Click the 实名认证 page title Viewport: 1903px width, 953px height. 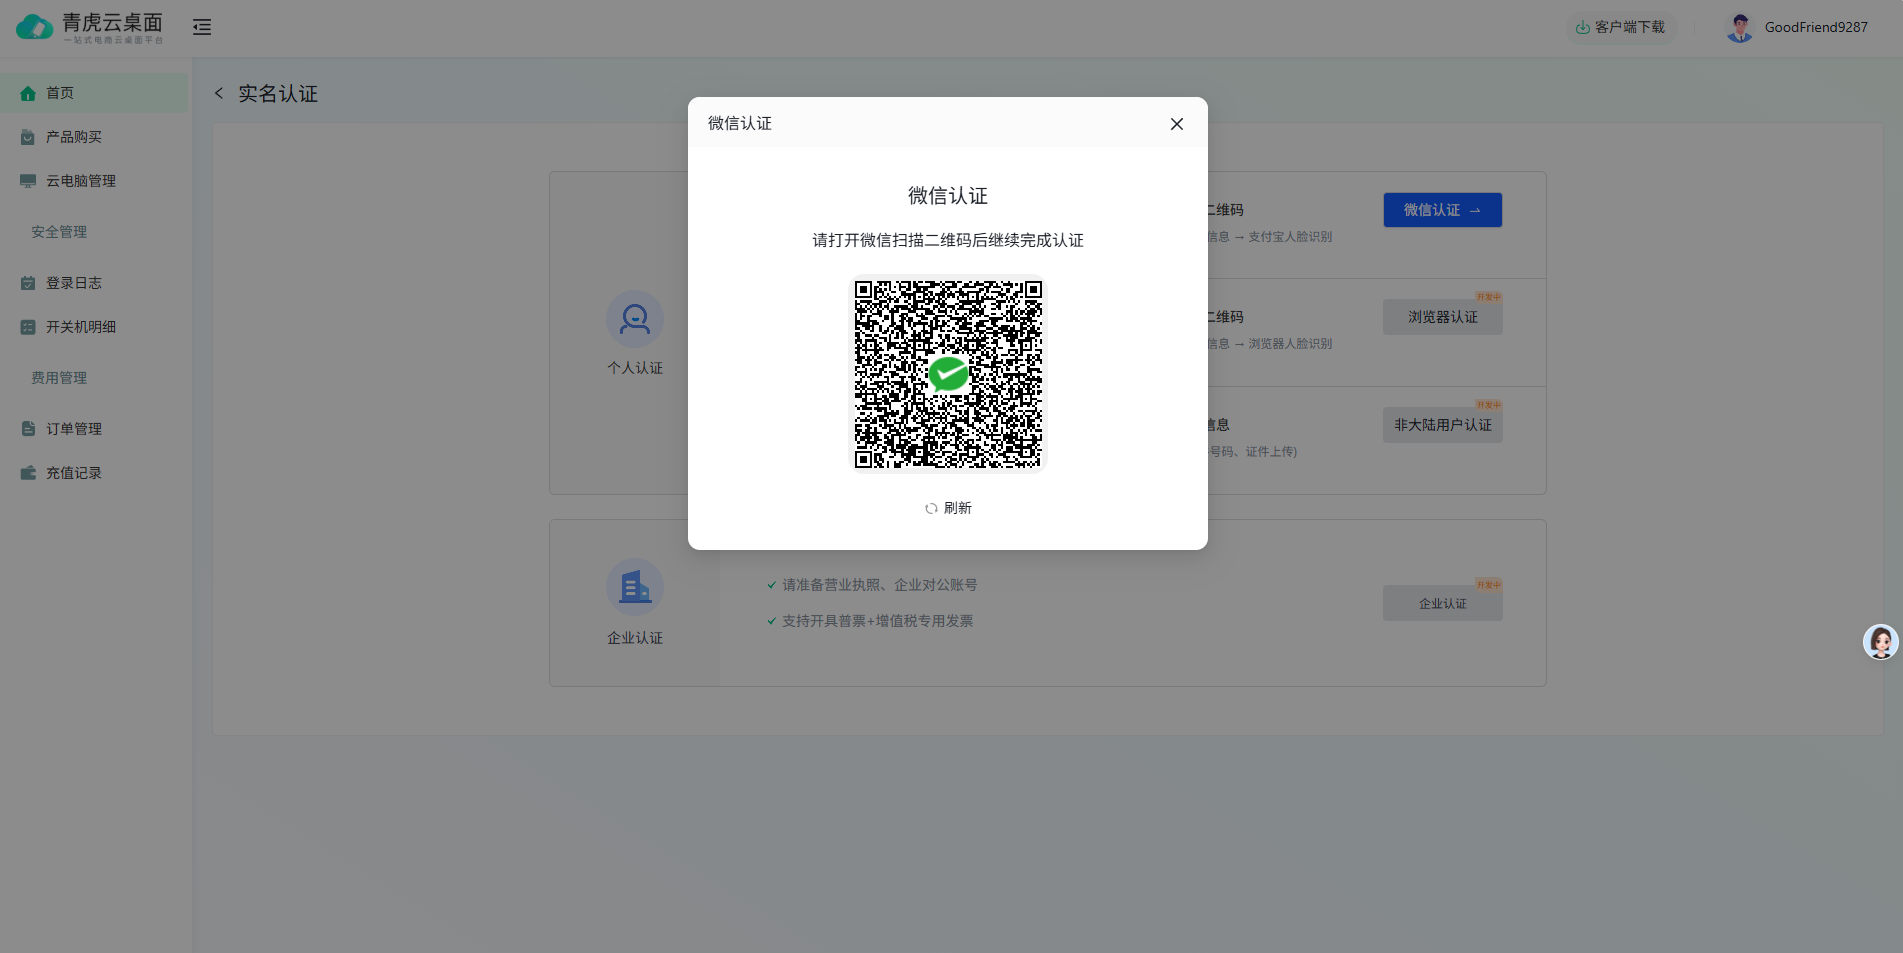(x=278, y=94)
